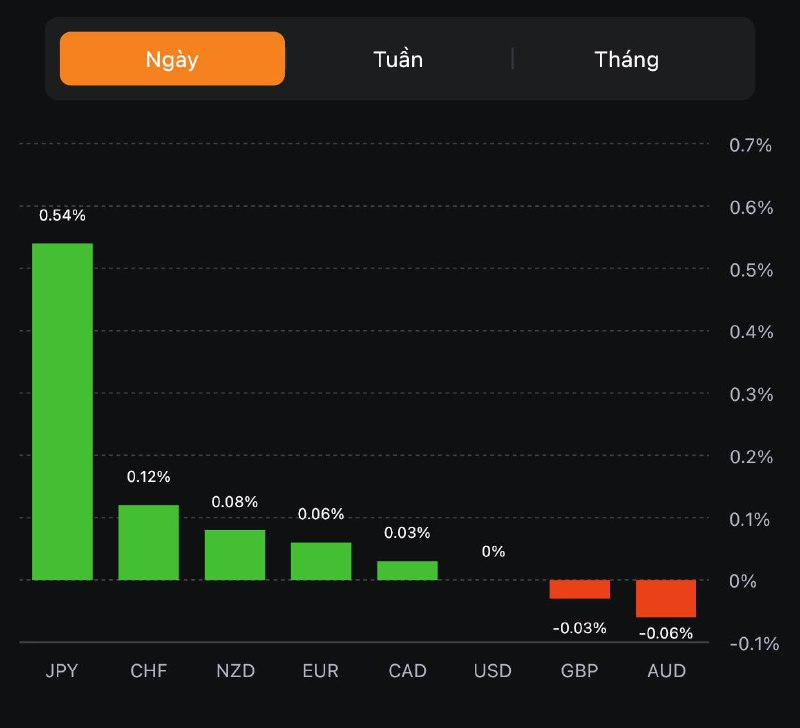
Task: Switch to the Tuần tab
Action: 398,59
